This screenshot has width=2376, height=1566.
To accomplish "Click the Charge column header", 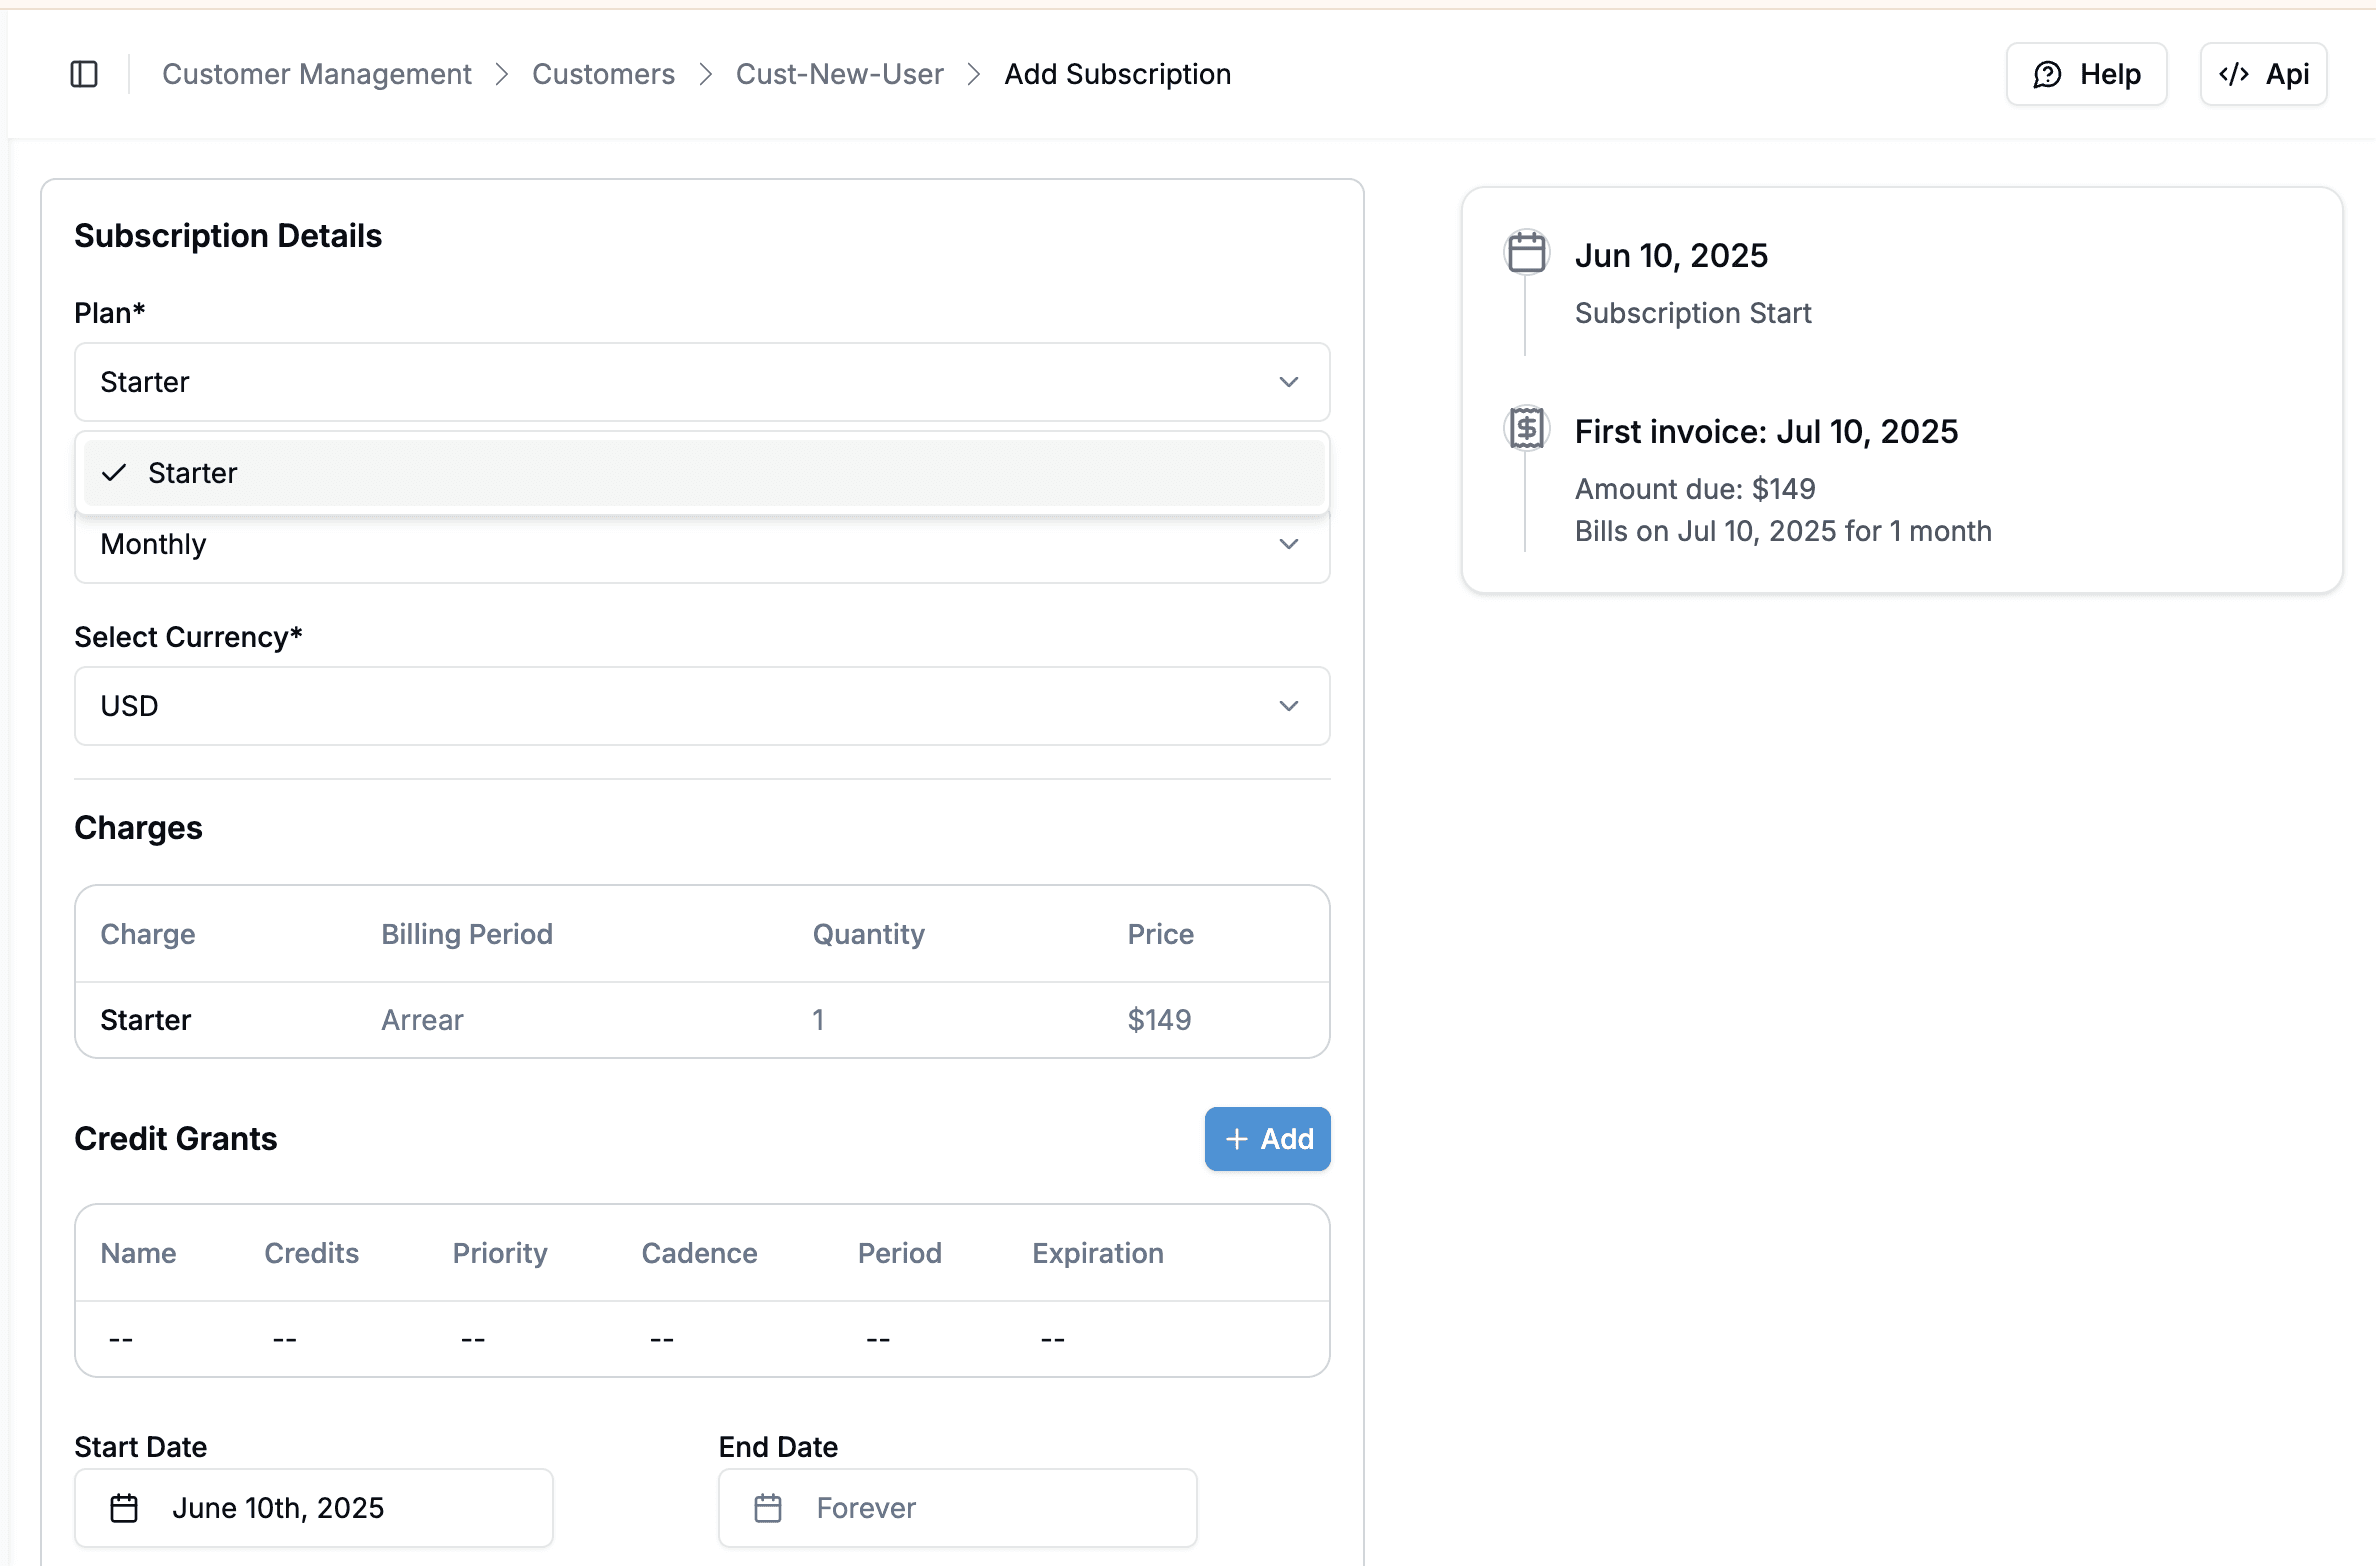I will point(148,934).
